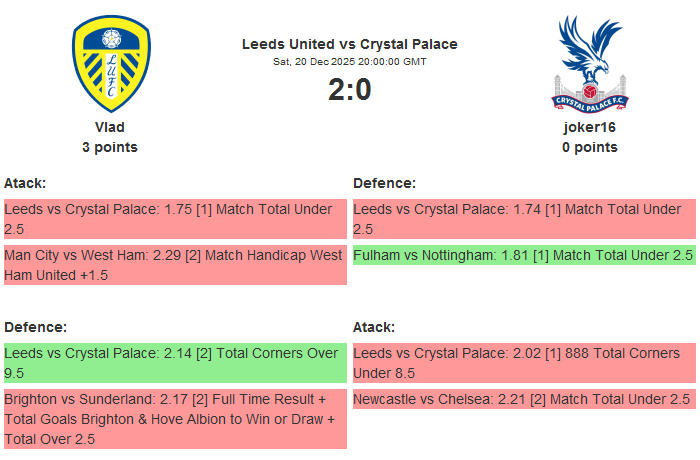Click the Atack heading under Vlad
Viewport: 700px width, 460px height.
[x=25, y=183]
